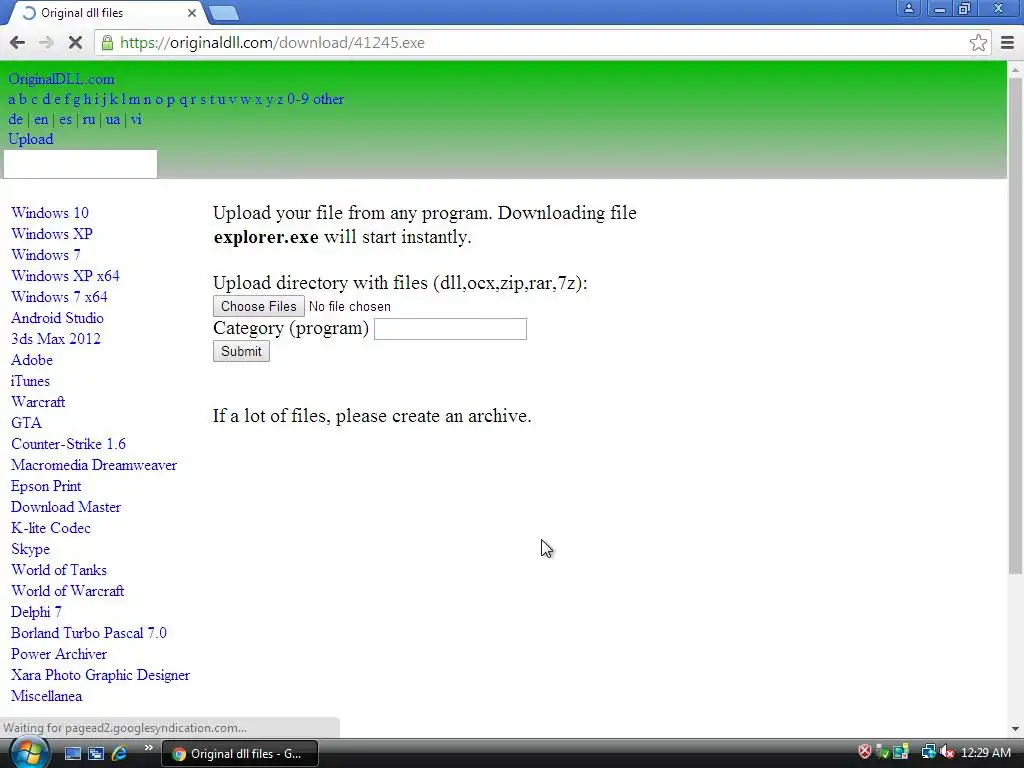Open the Borland Turbo Pascal 7.0 link
The image size is (1024, 768).
[89, 633]
